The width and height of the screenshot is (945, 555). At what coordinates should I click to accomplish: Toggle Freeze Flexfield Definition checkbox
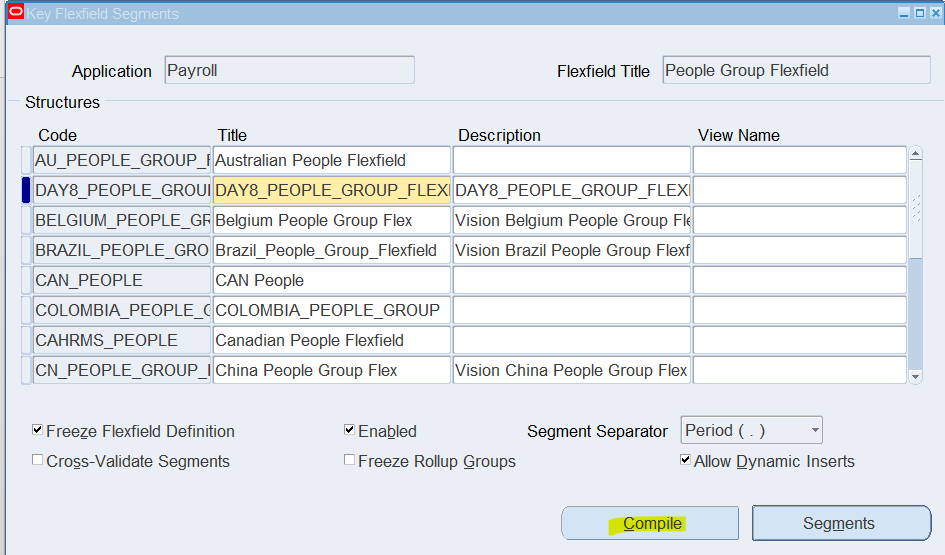tap(37, 430)
